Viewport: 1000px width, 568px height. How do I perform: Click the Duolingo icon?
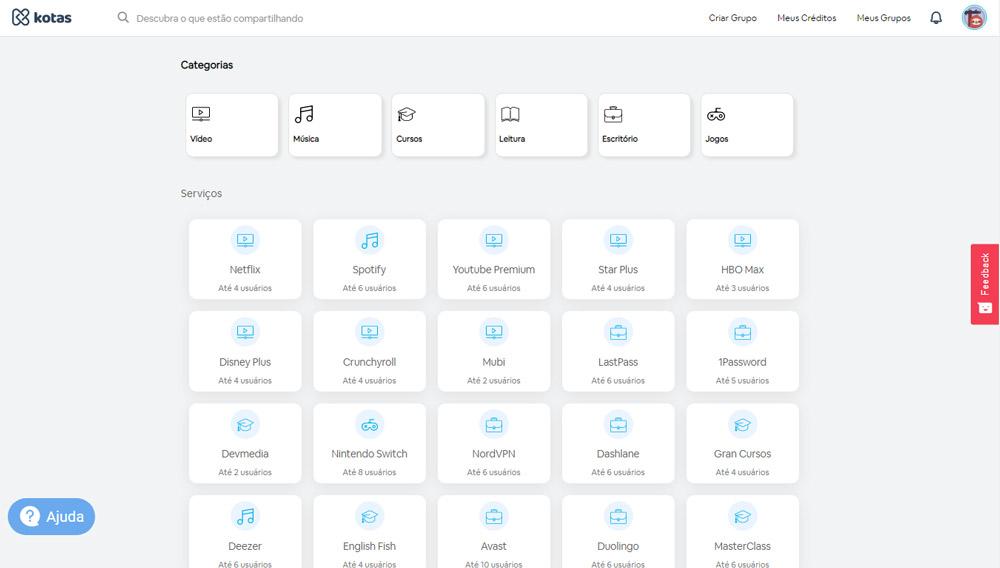[618, 516]
